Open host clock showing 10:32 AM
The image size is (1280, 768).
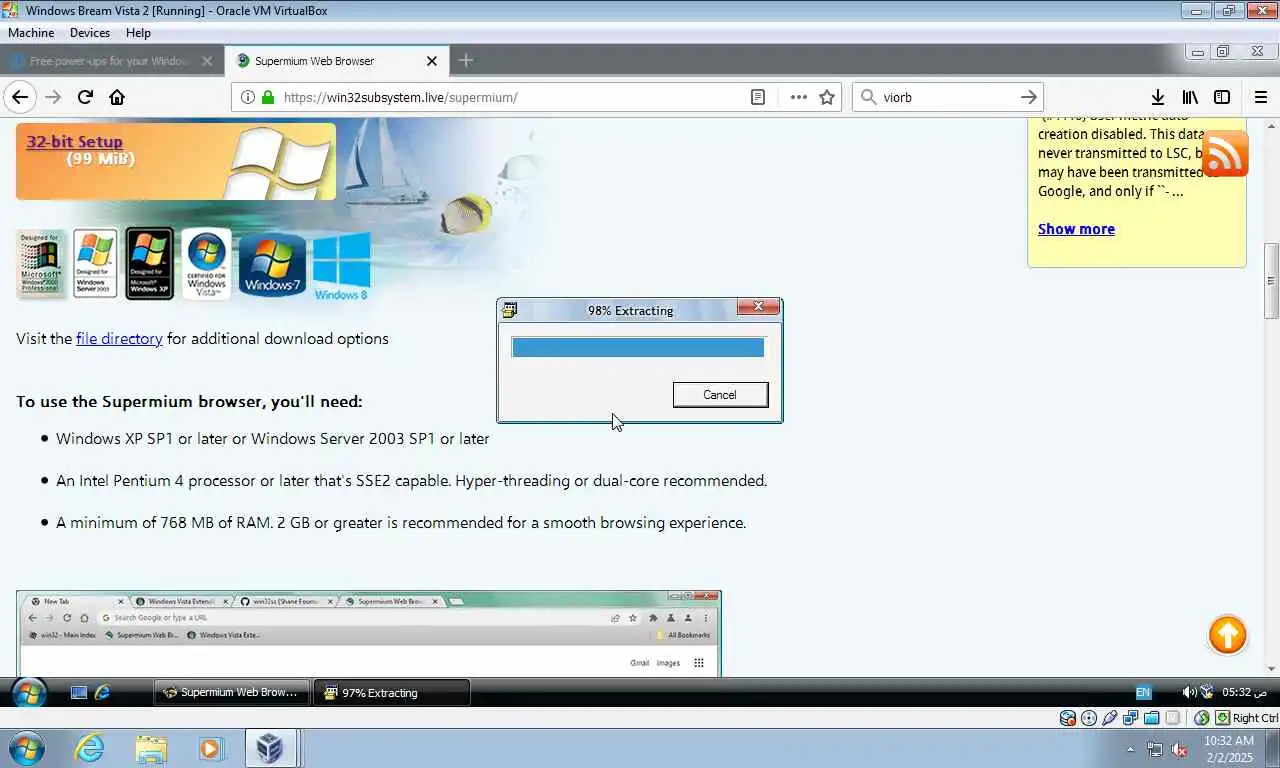pyautogui.click(x=1229, y=749)
